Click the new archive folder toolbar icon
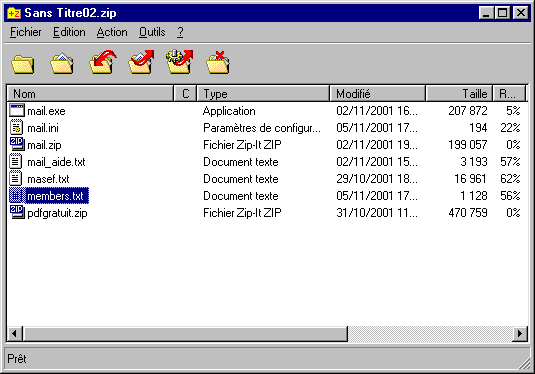This screenshot has height=374, width=535. [x=23, y=64]
